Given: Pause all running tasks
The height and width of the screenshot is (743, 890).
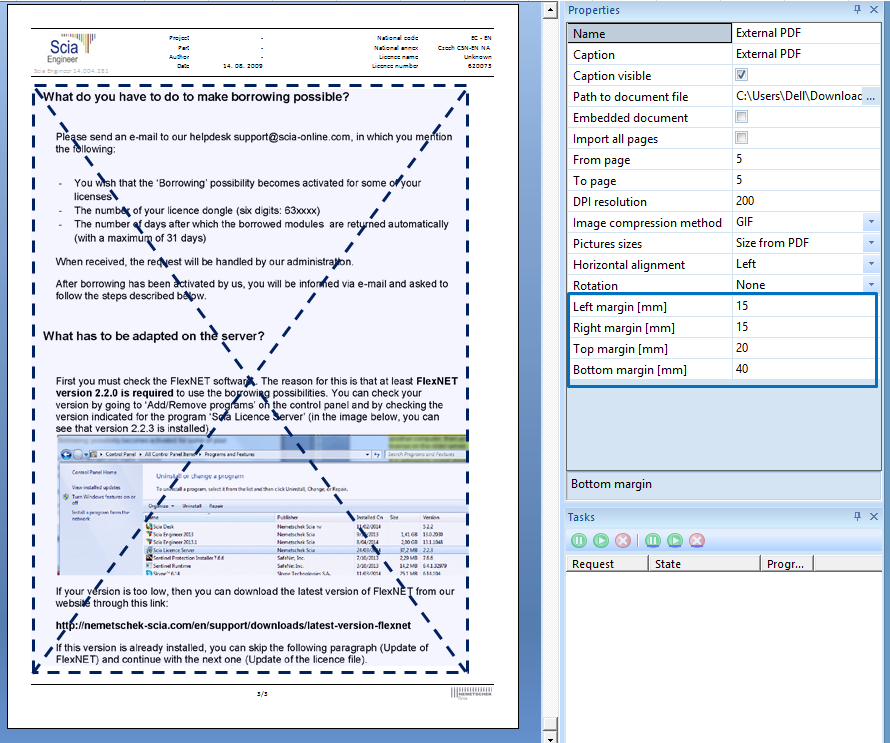Looking at the screenshot, I should [651, 539].
